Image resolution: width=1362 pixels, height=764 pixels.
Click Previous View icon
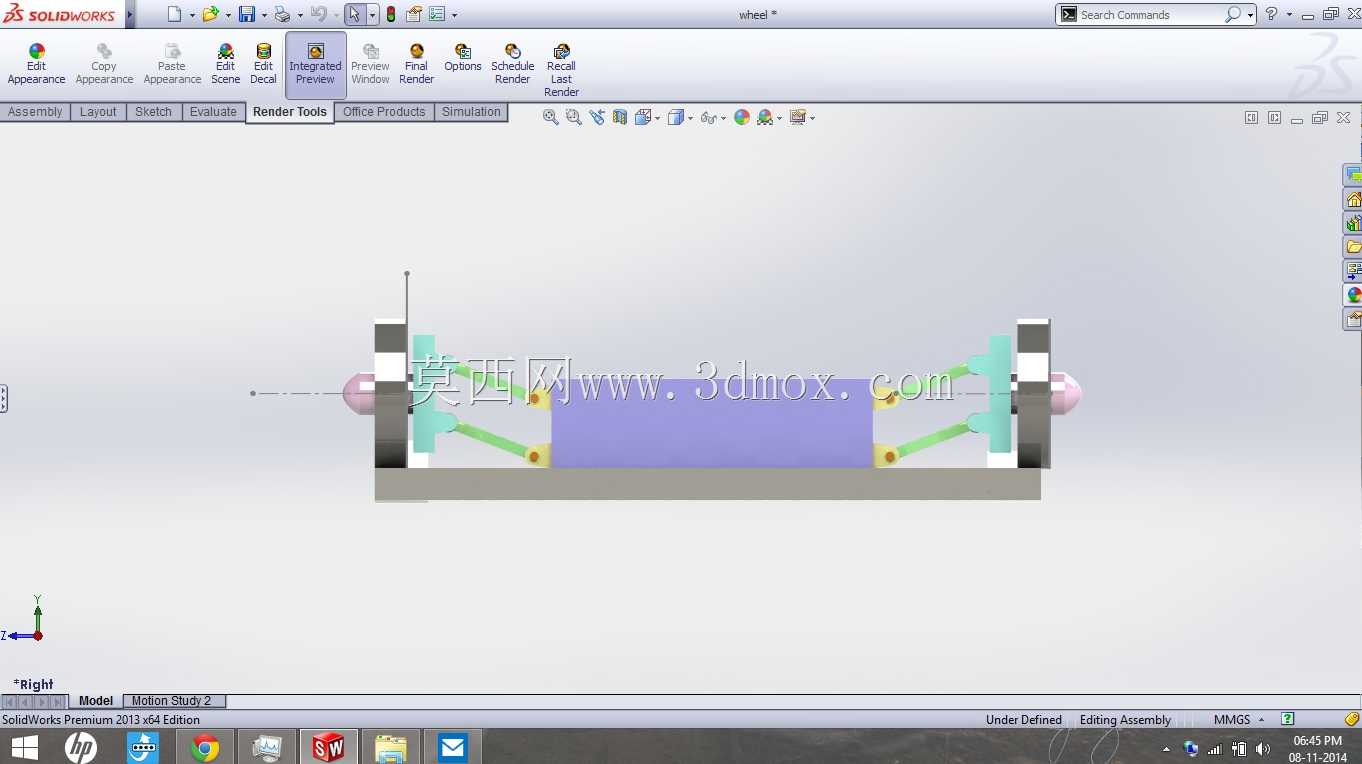(x=597, y=117)
